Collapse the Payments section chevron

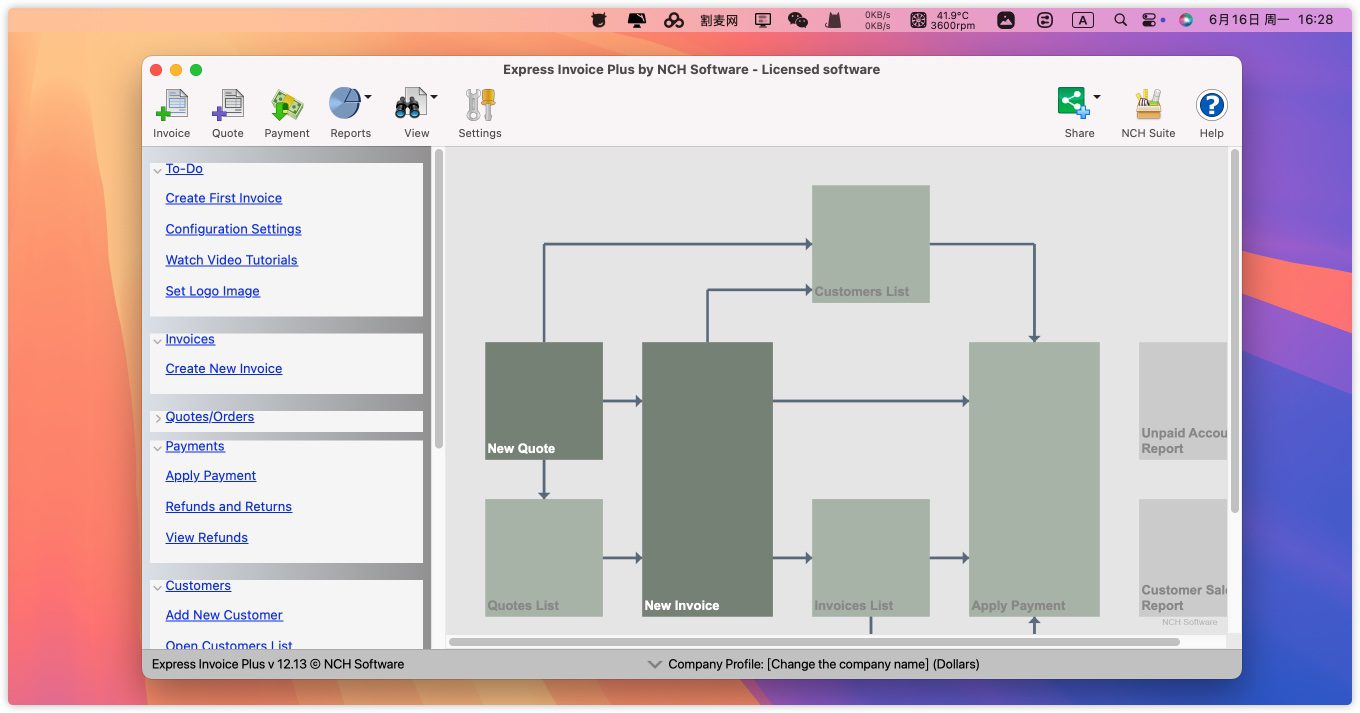click(157, 448)
